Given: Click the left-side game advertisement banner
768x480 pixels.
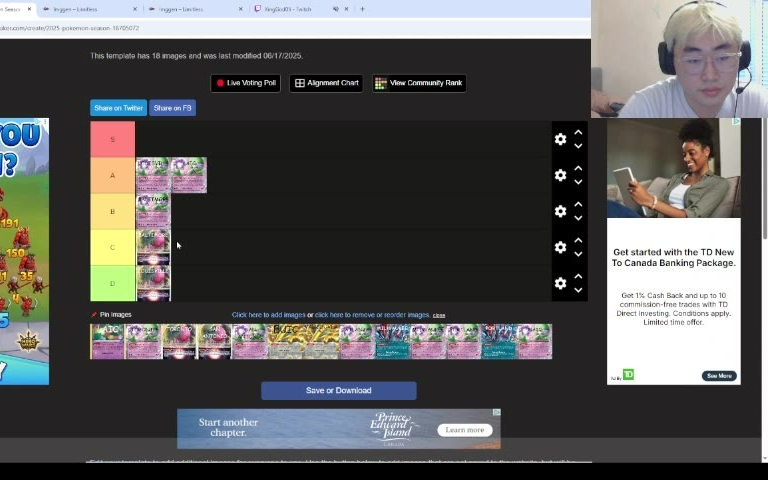Looking at the screenshot, I should pyautogui.click(x=24, y=251).
